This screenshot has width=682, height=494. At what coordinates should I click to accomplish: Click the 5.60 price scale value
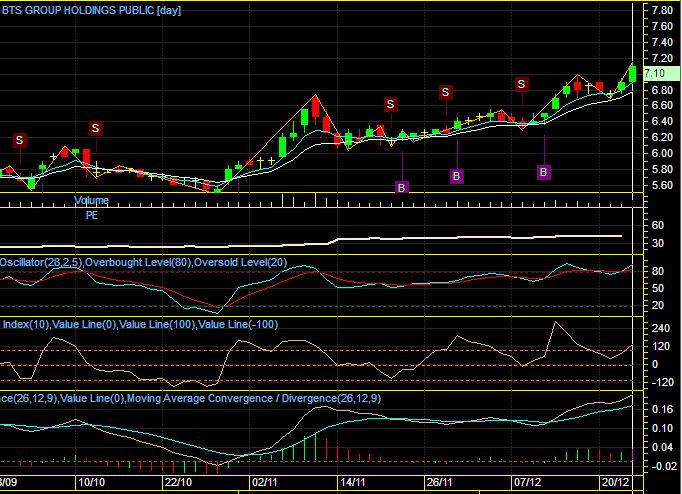[662, 185]
